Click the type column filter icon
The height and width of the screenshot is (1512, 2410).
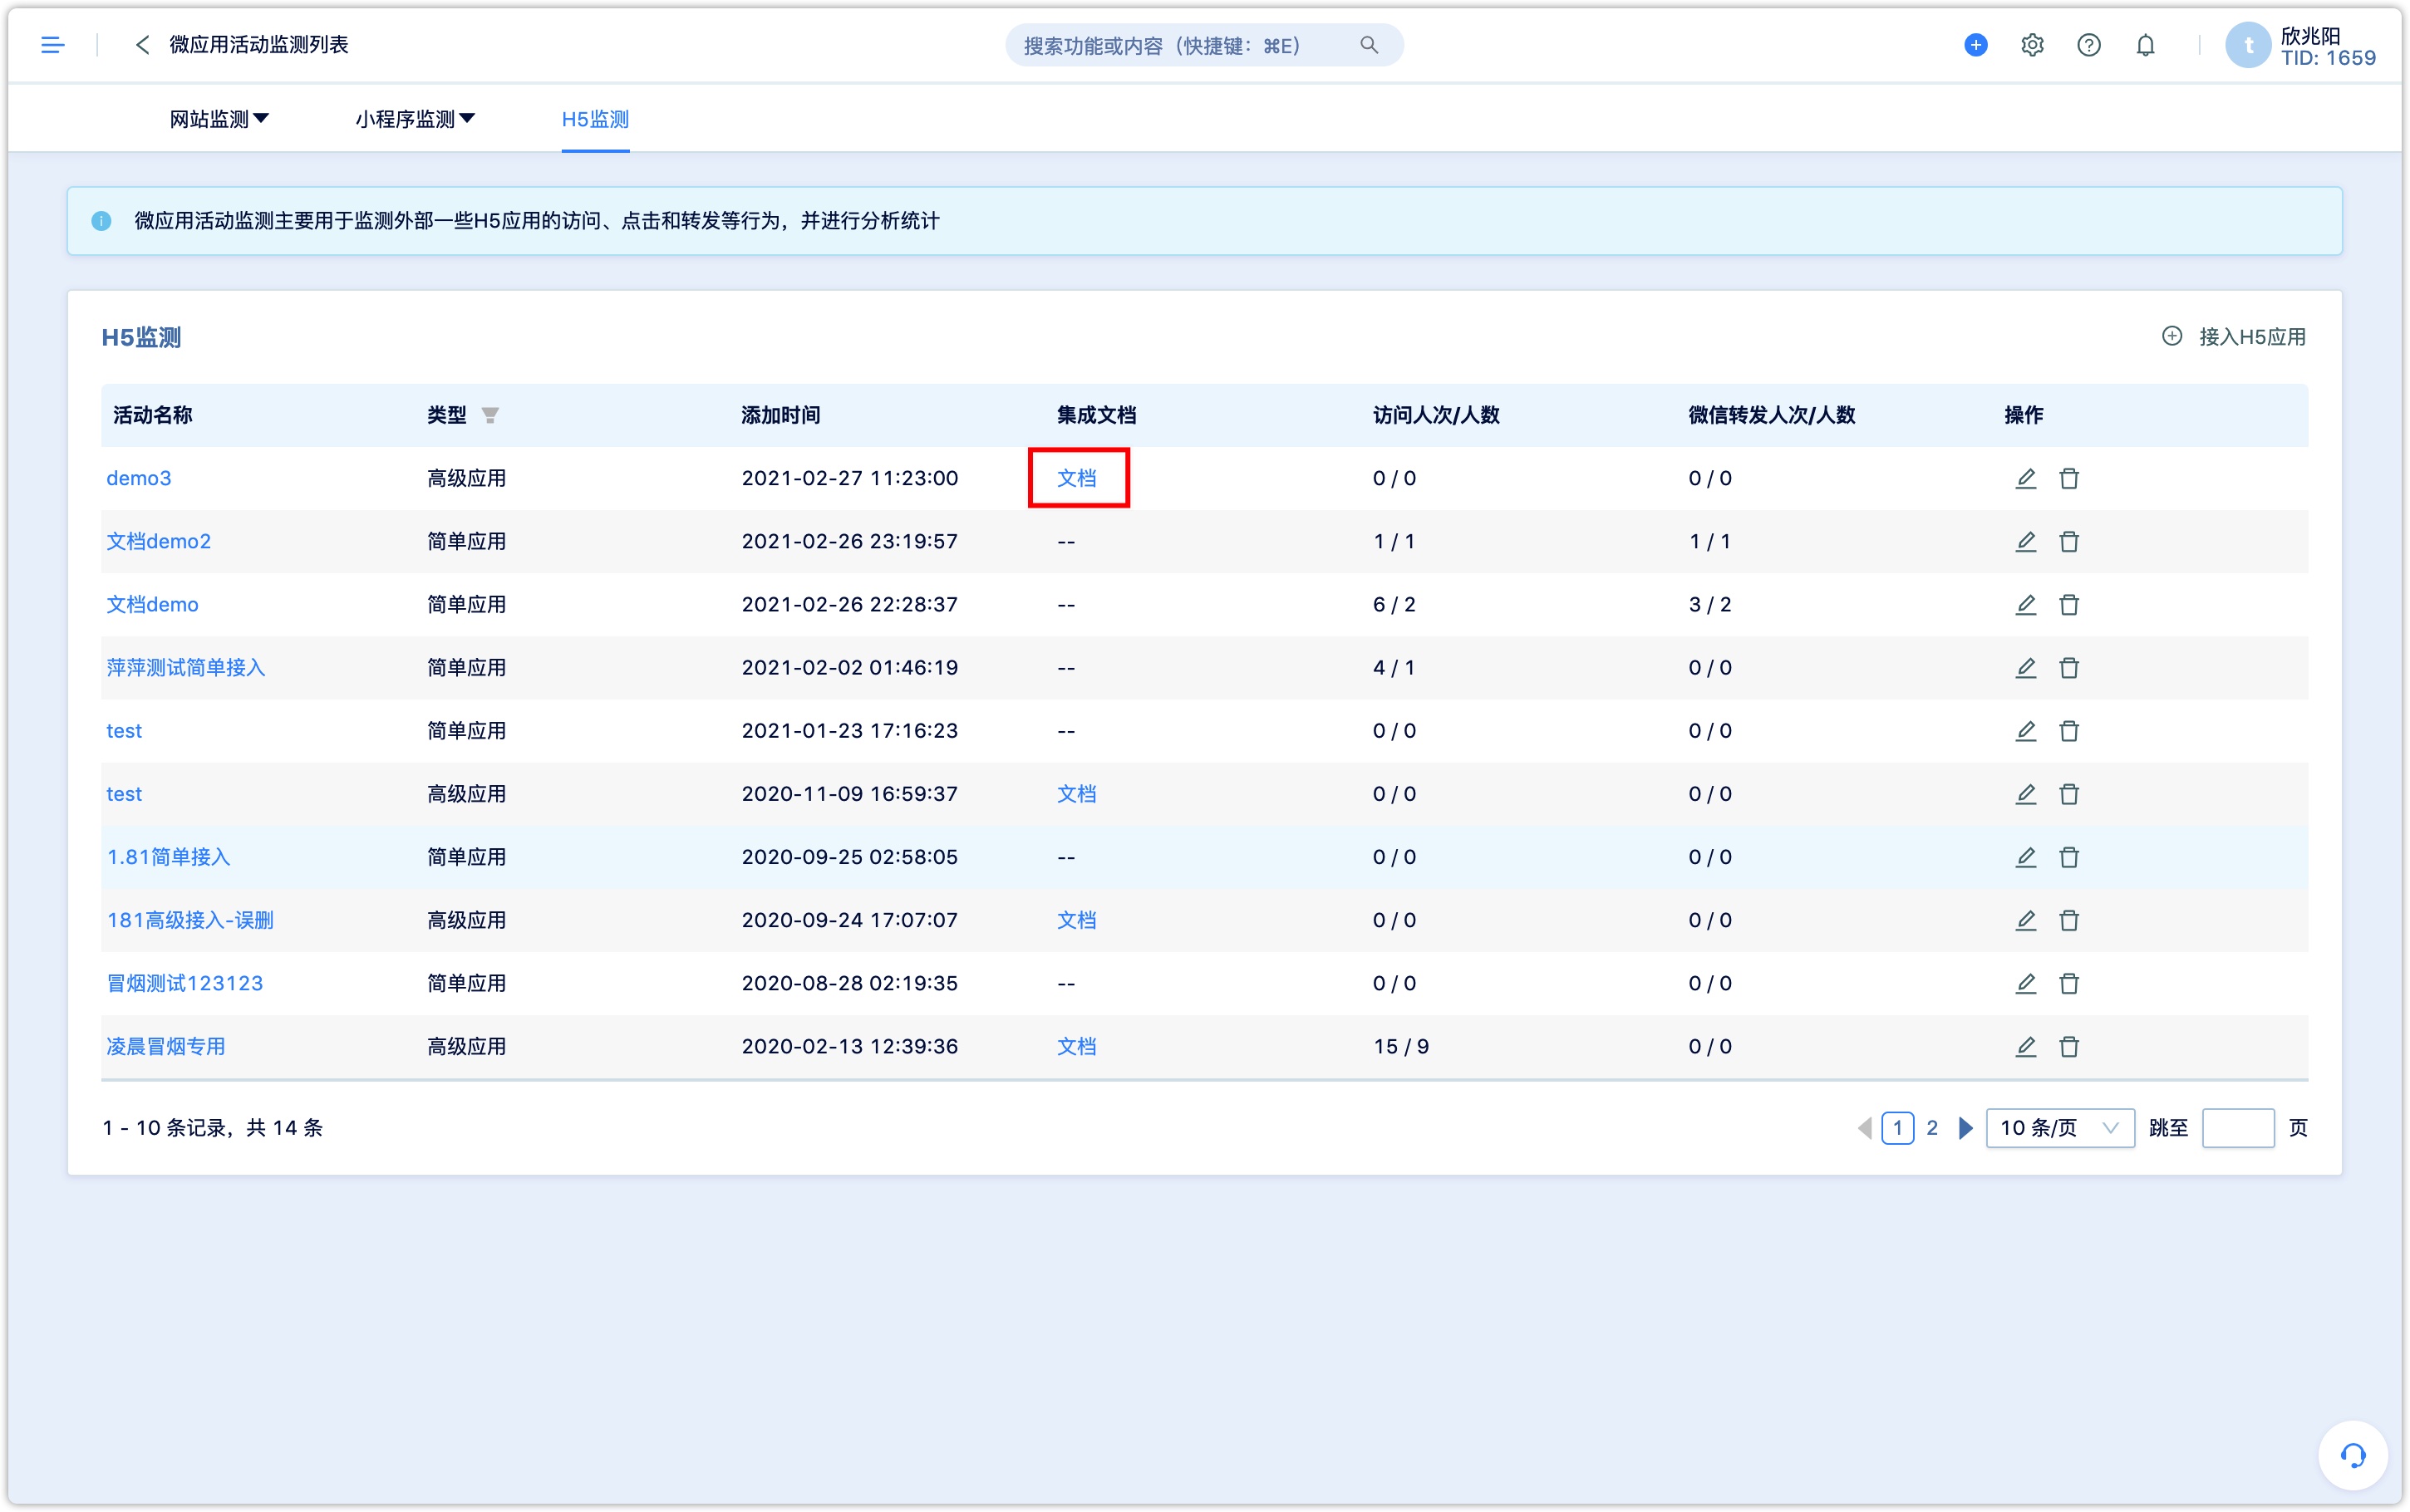click(x=490, y=415)
